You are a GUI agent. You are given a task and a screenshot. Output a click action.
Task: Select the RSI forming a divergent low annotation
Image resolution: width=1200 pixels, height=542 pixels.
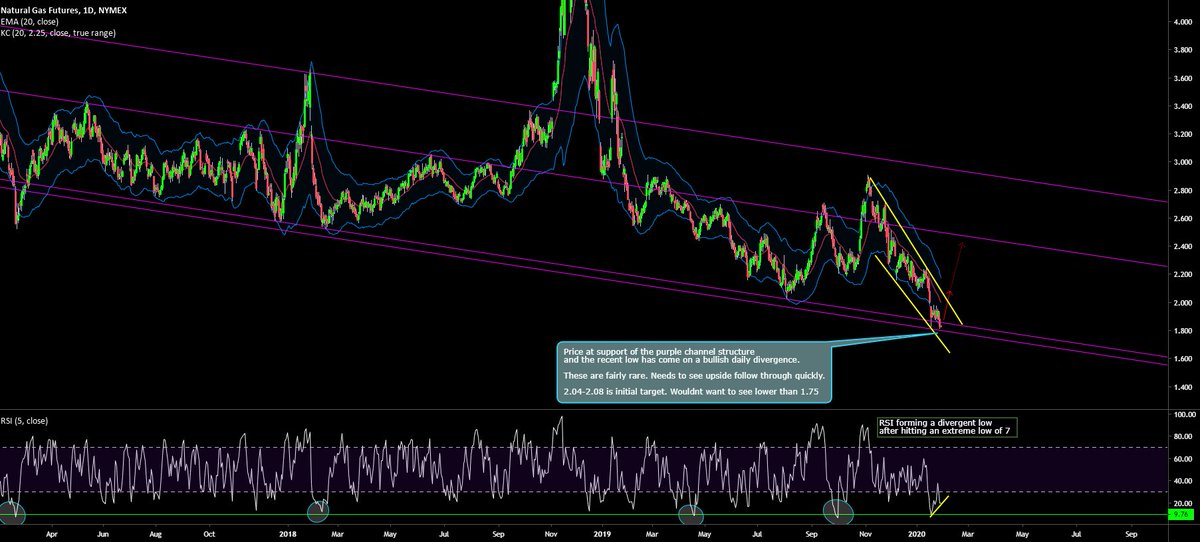(x=946, y=427)
